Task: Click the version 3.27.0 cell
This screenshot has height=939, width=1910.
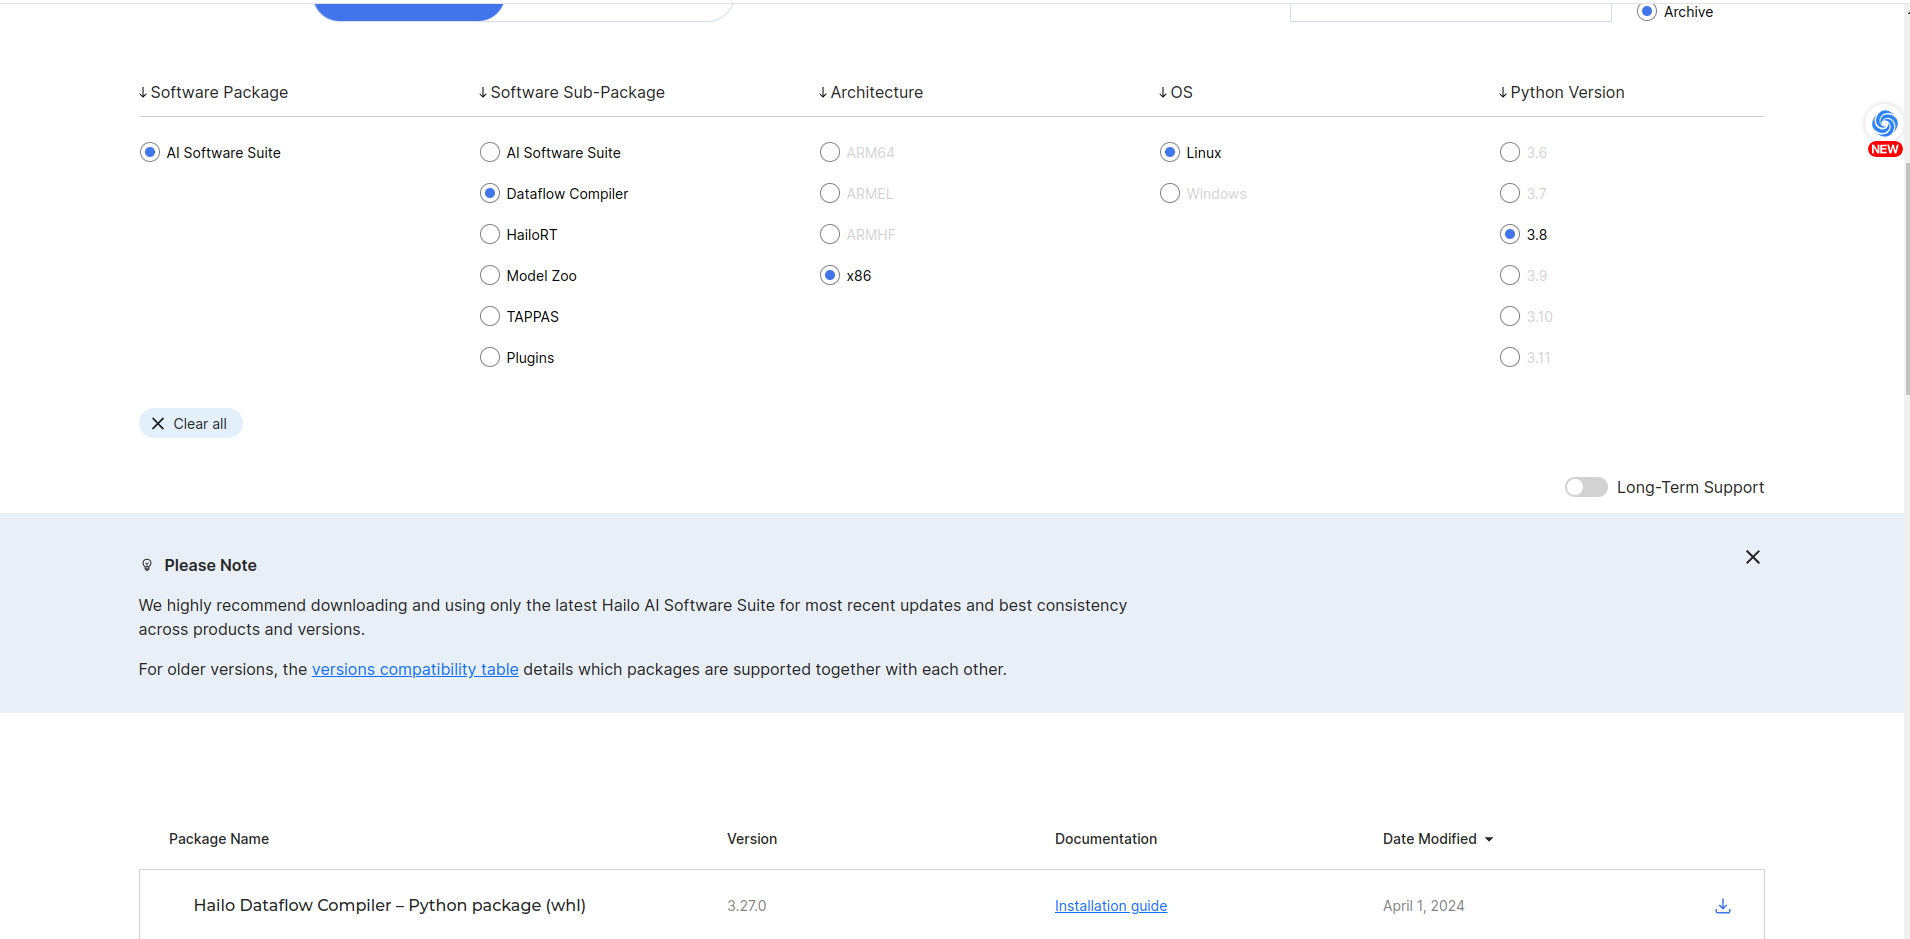Action: pos(747,906)
